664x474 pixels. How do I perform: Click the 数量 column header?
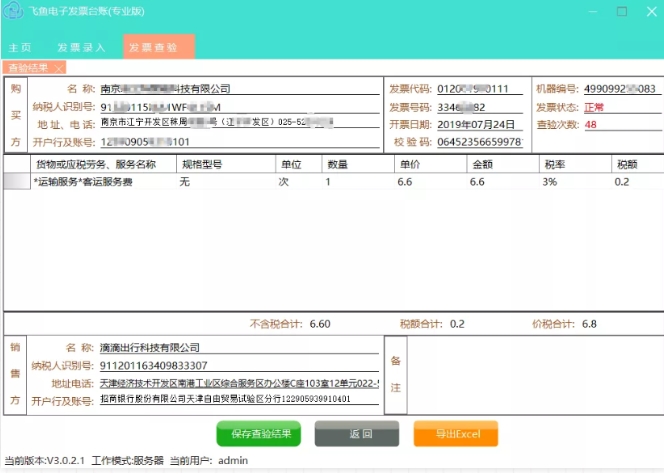(x=358, y=164)
